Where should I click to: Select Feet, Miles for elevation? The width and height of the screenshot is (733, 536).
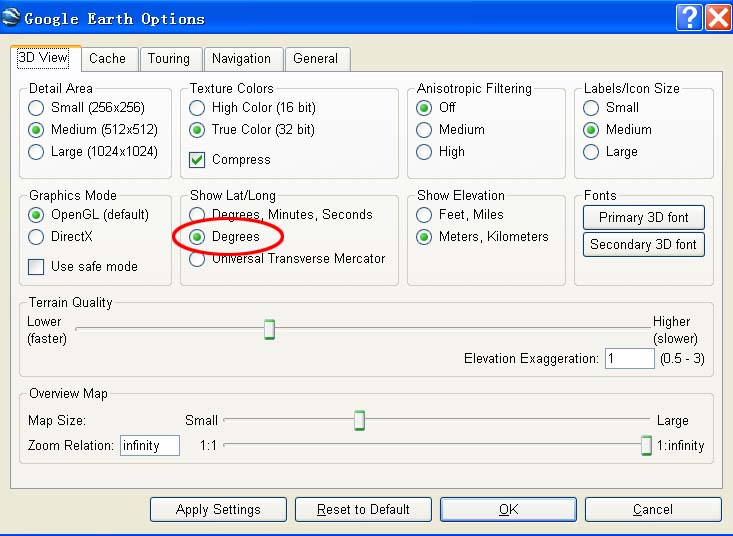(424, 215)
